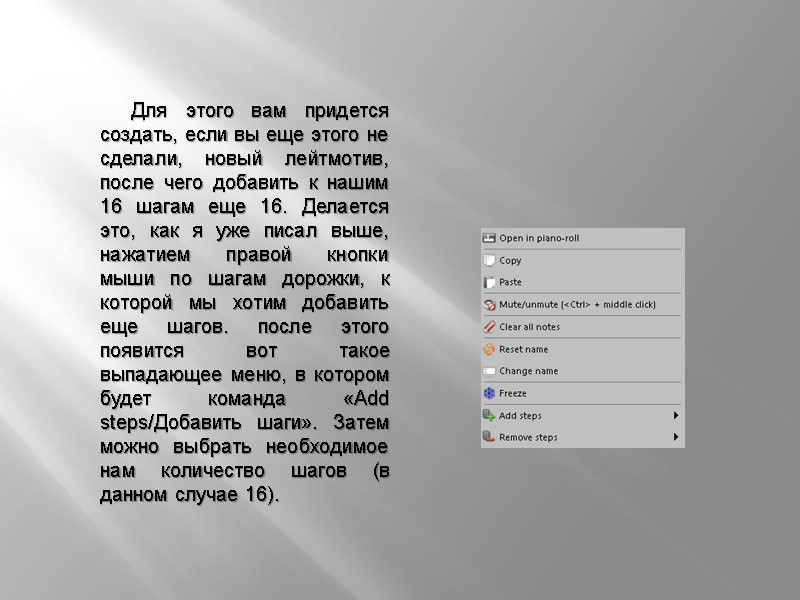Select Open in piano-roll from the menu
800x600 pixels.
point(540,237)
